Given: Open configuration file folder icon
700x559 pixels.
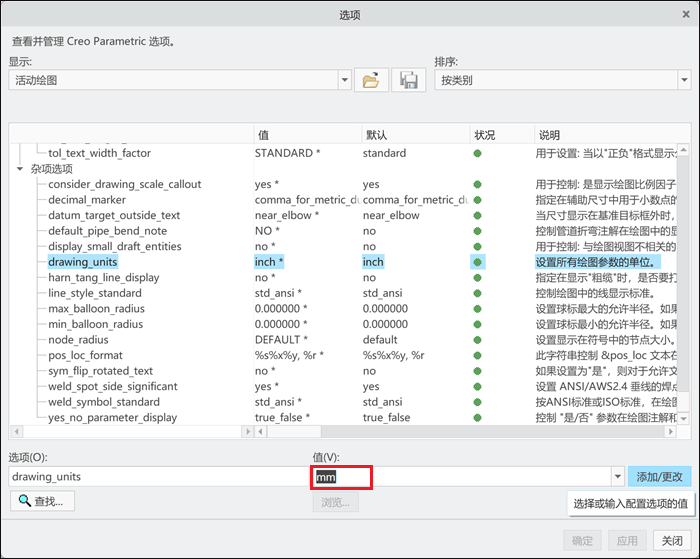Looking at the screenshot, I should click(x=371, y=80).
